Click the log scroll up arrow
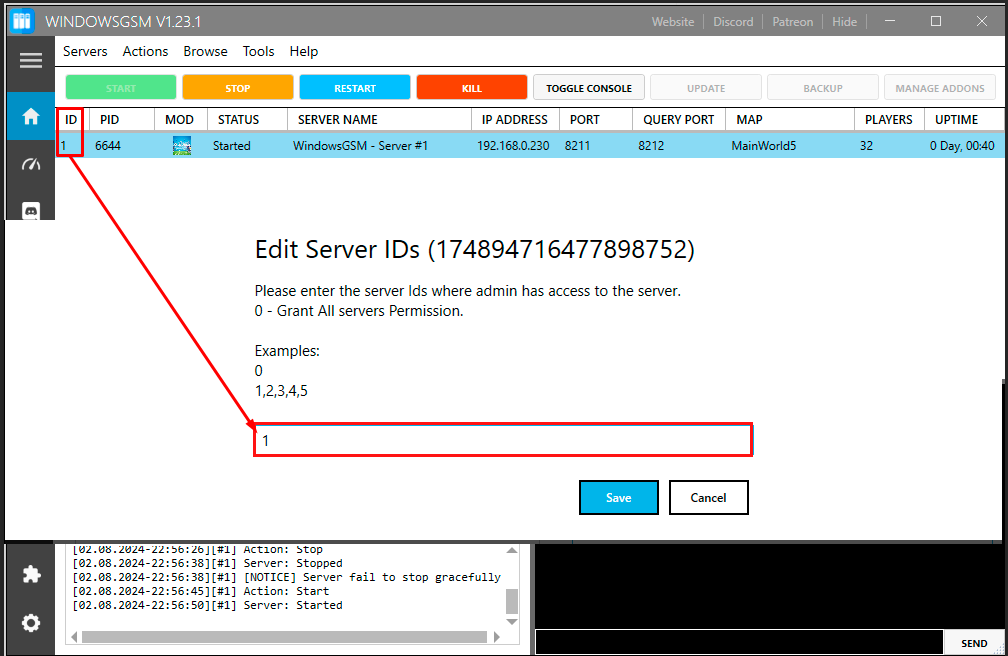This screenshot has height=656, width=1008. [512, 551]
